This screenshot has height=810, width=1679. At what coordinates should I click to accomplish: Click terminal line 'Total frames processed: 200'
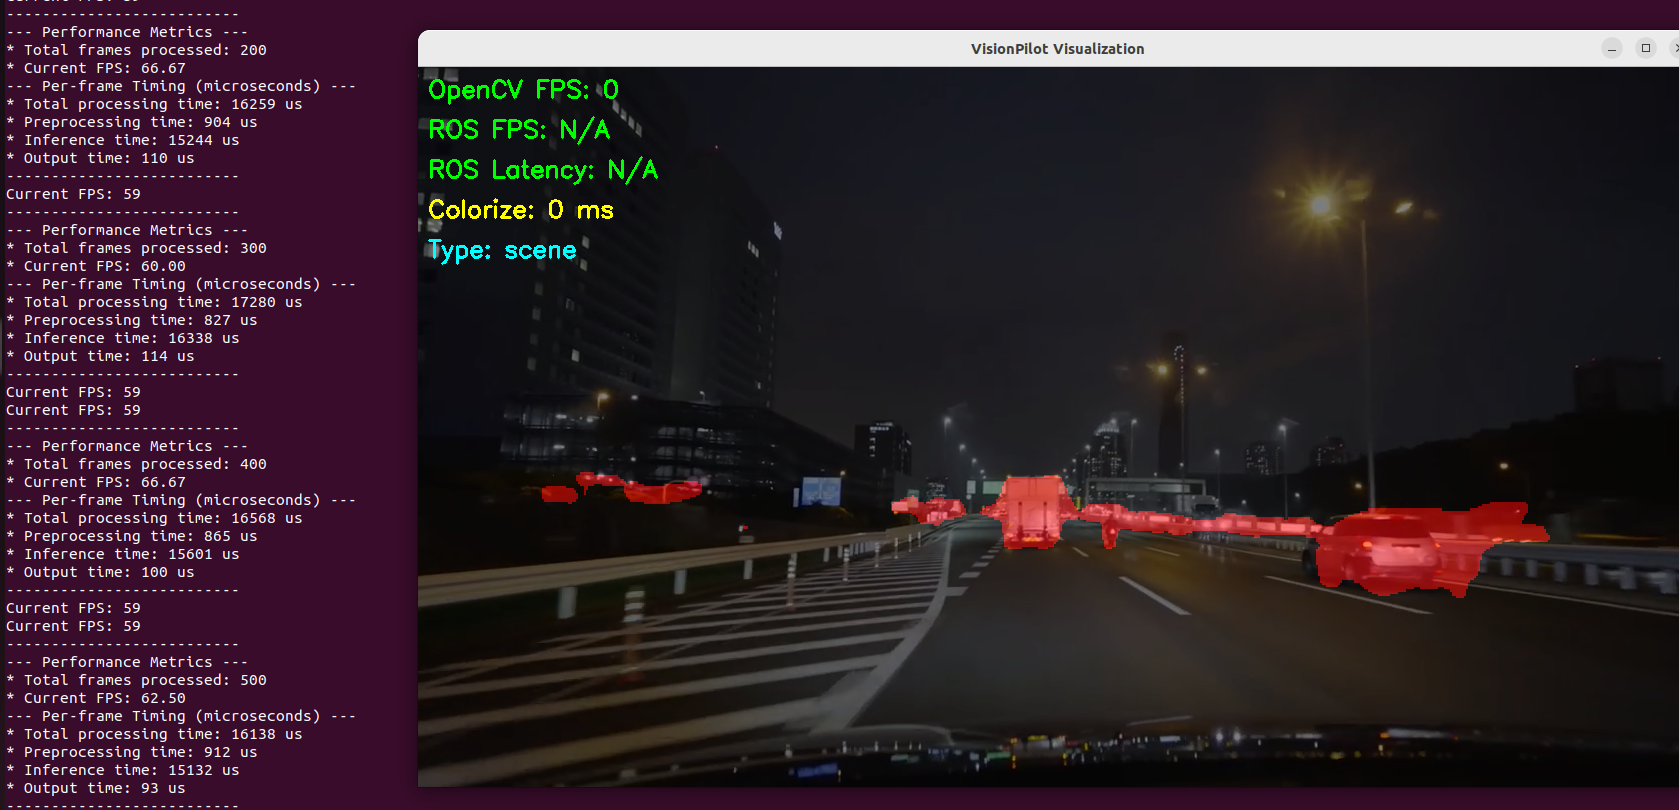point(145,50)
